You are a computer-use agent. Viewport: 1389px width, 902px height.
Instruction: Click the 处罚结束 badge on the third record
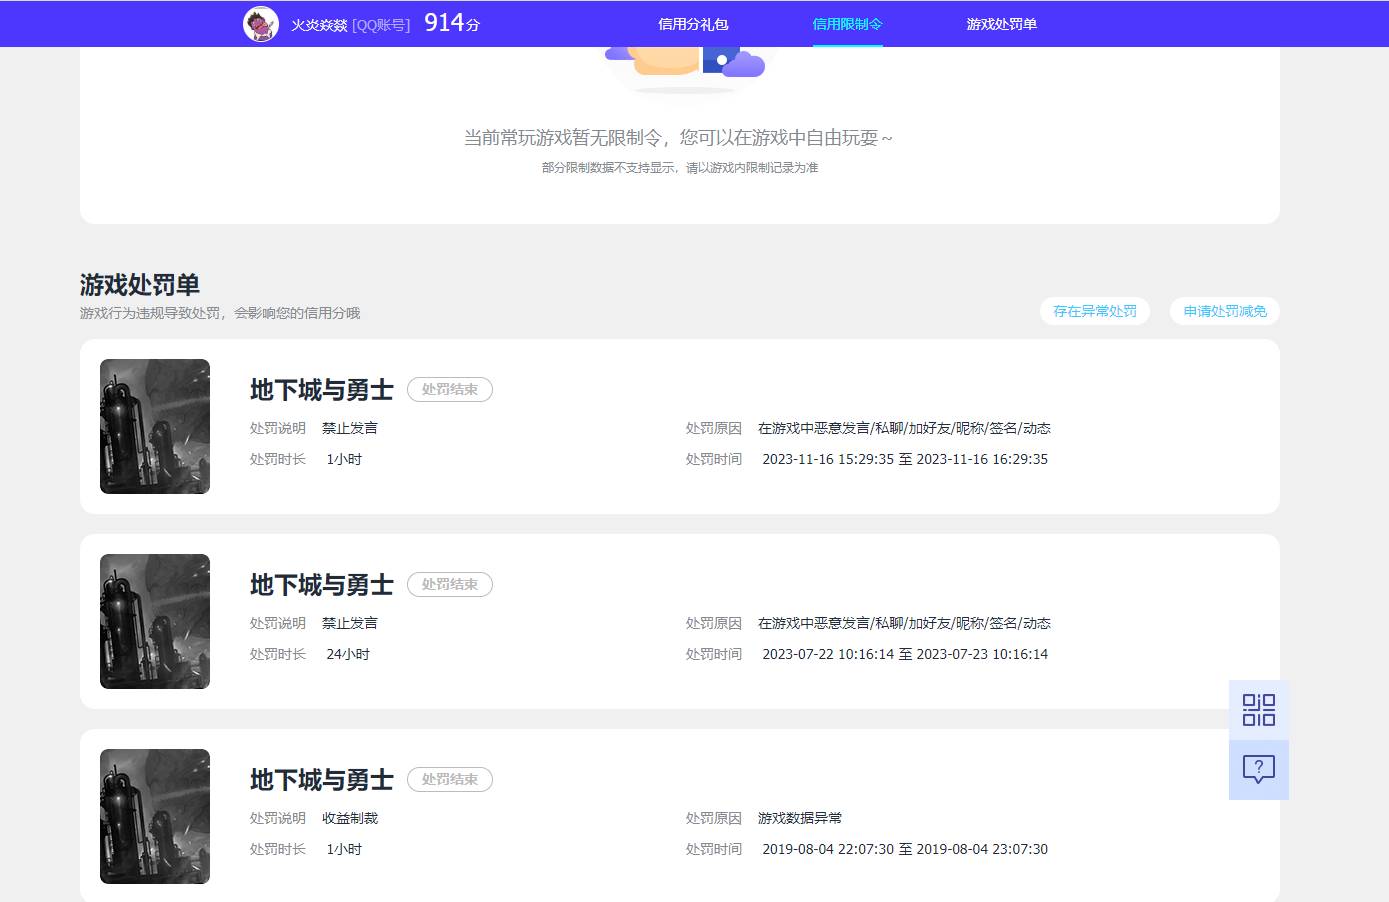pos(449,779)
